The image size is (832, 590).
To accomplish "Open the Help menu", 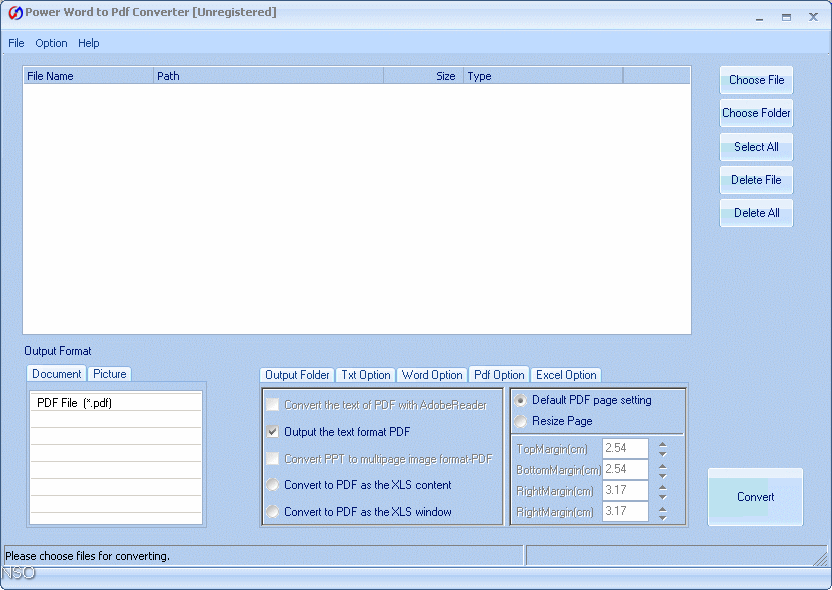I will (89, 43).
